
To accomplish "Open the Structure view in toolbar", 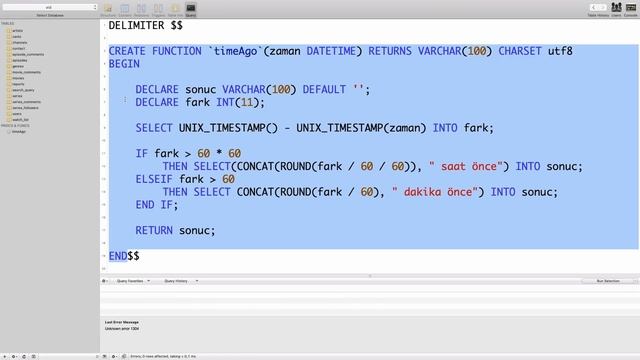I will [108, 10].
